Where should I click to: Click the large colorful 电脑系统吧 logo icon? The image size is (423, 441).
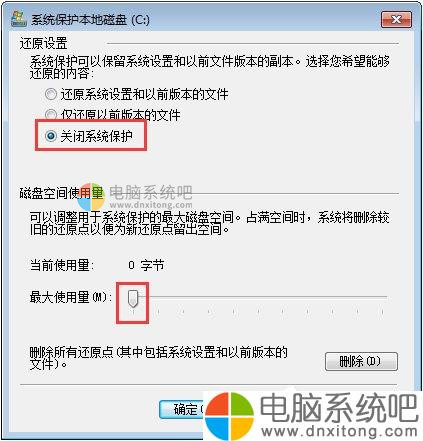pos(229,416)
